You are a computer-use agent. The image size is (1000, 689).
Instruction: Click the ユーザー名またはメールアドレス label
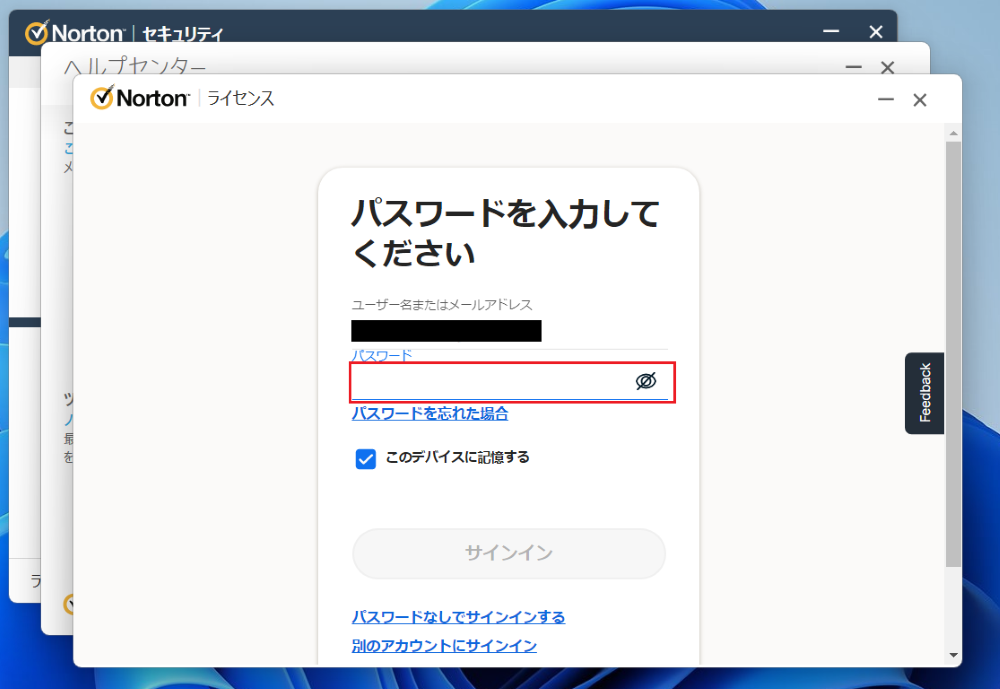point(442,305)
